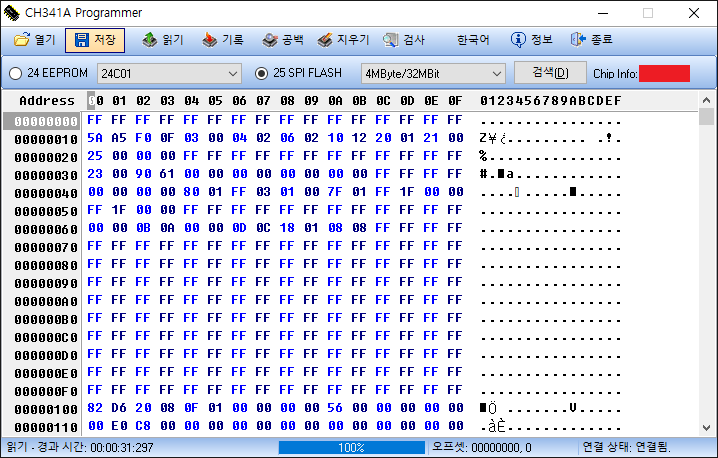Click the 연결 상태 connection status text

click(627, 447)
